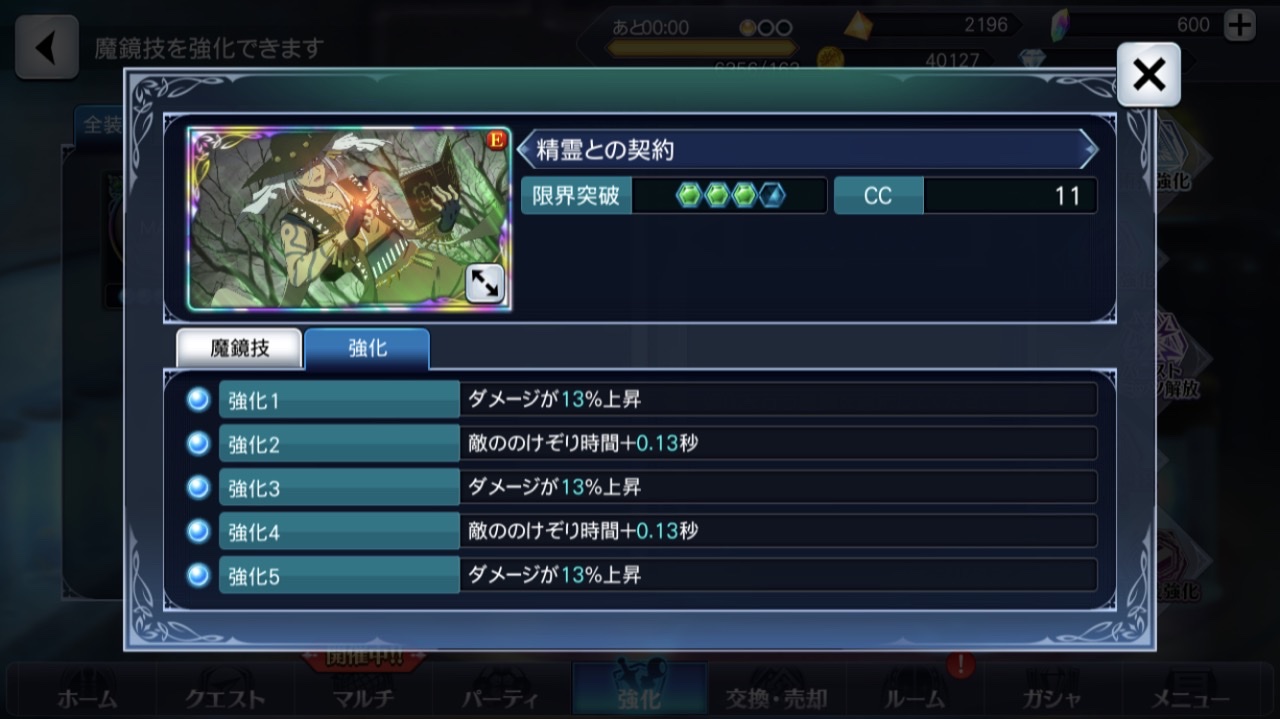Expand card artwork with the arrows icon

[x=485, y=285]
